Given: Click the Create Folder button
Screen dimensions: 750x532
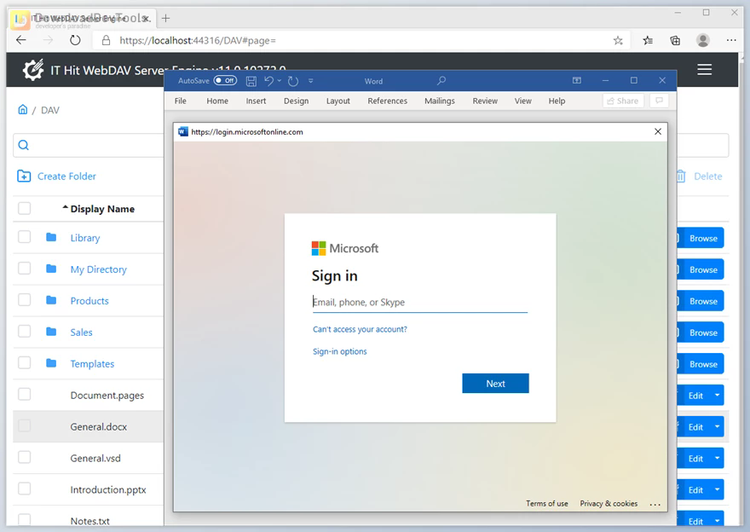Looking at the screenshot, I should coord(56,176).
